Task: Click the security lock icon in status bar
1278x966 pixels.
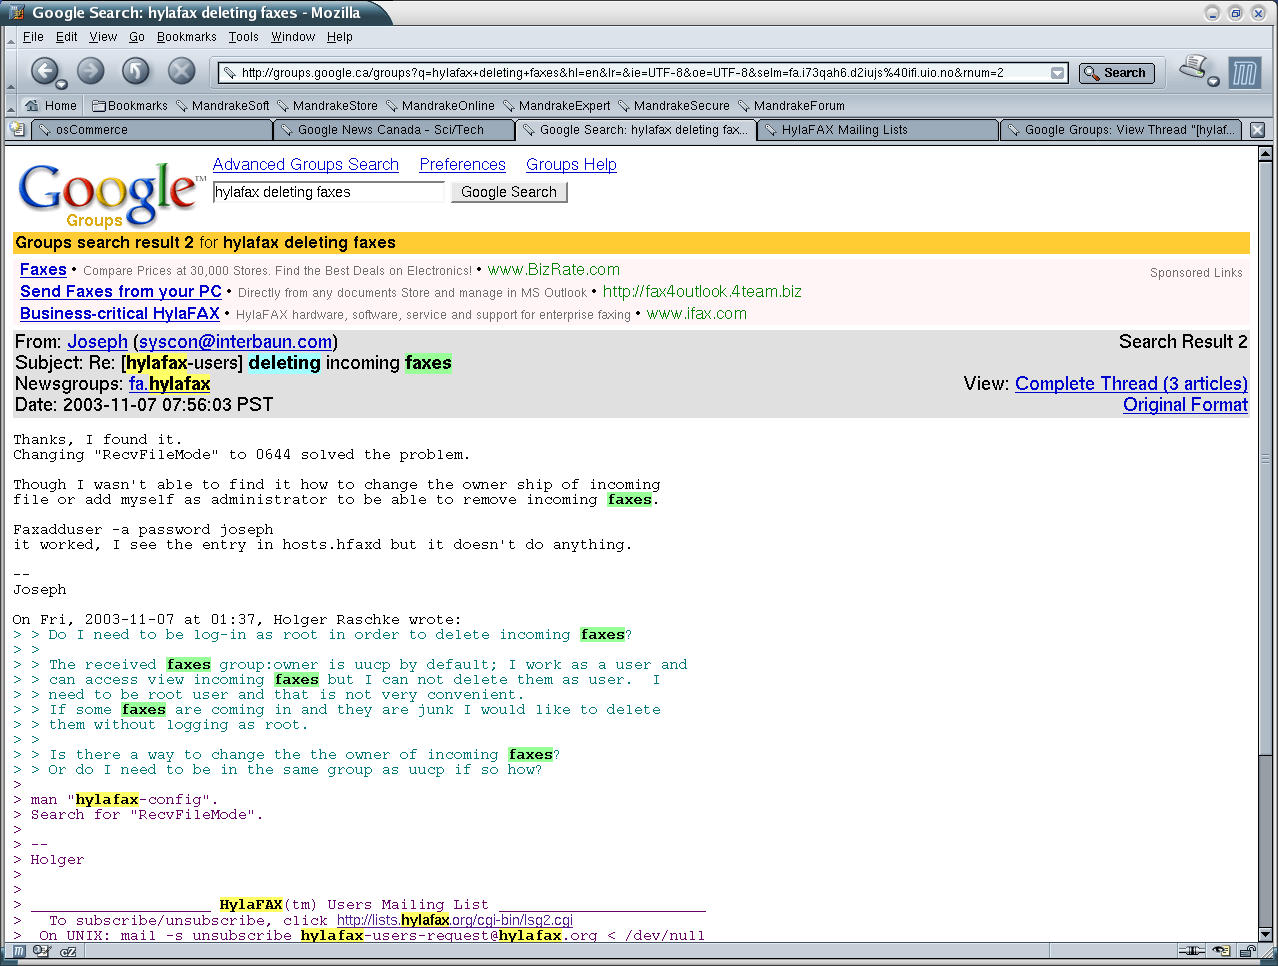Action: click(1248, 952)
